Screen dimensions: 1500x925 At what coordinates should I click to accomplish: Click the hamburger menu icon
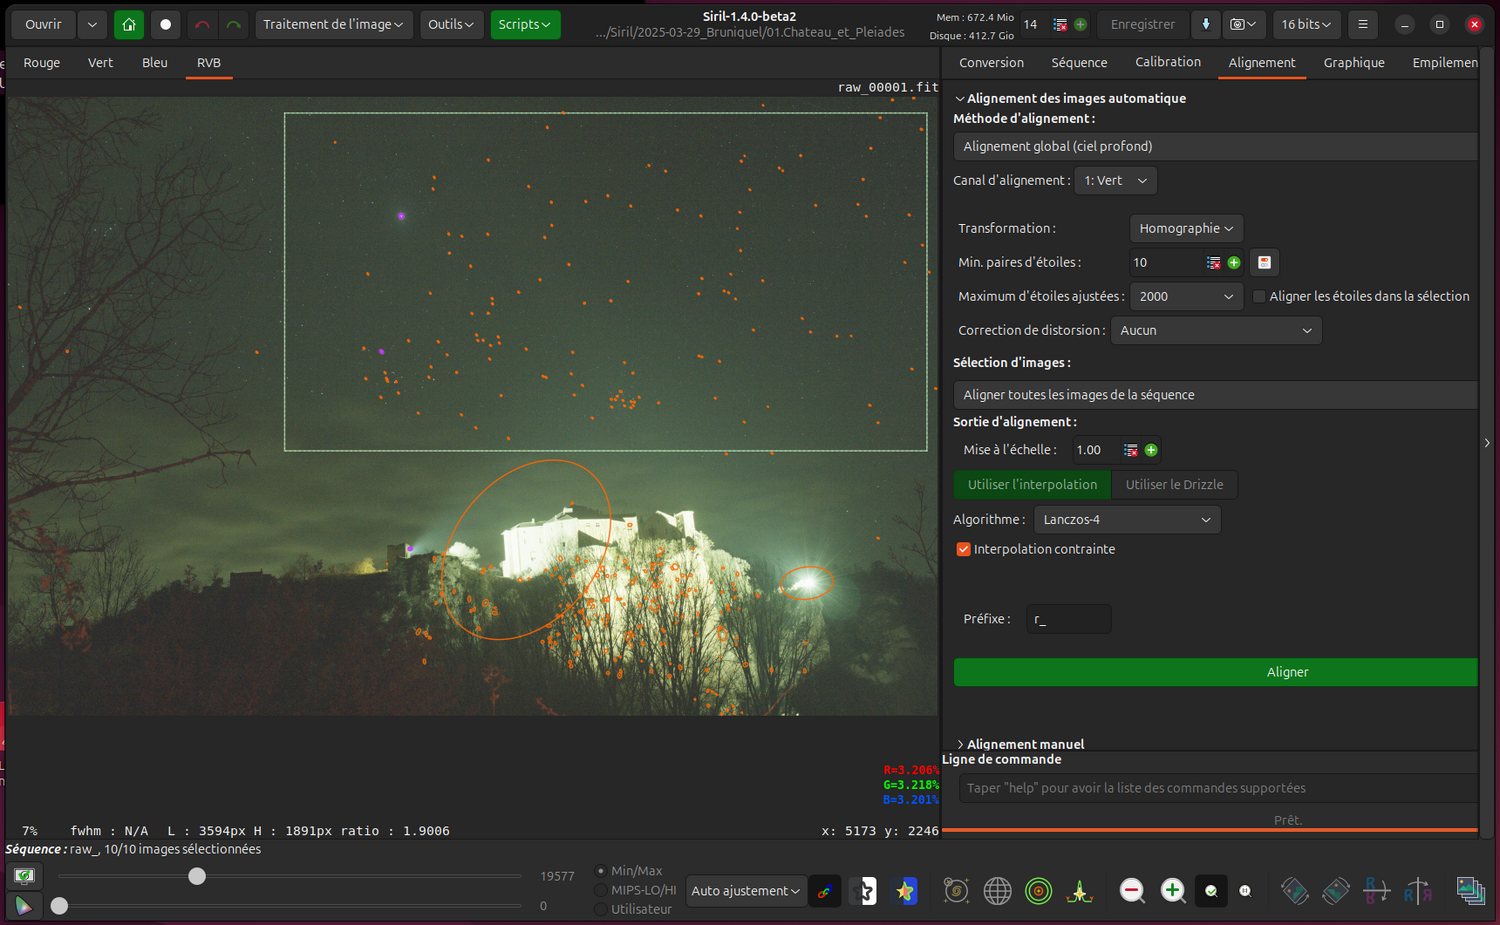click(1362, 24)
